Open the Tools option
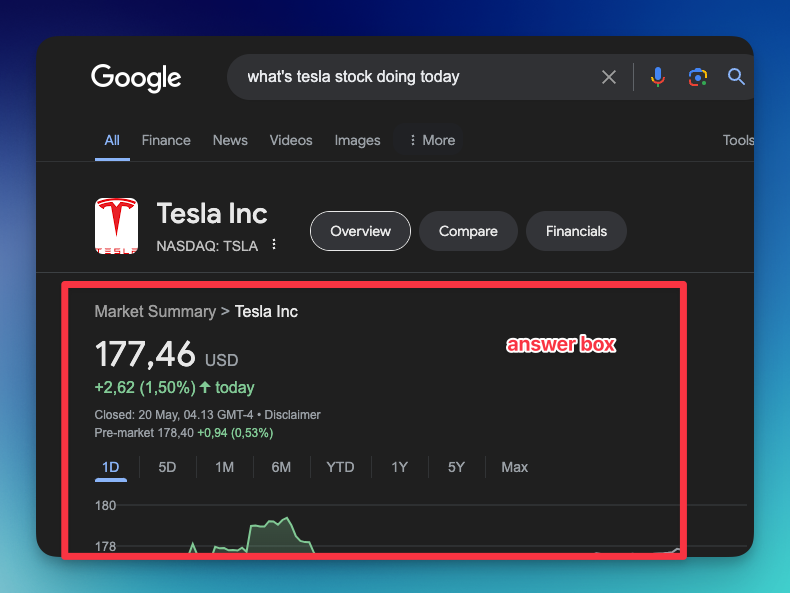The width and height of the screenshot is (790, 593). pos(738,140)
